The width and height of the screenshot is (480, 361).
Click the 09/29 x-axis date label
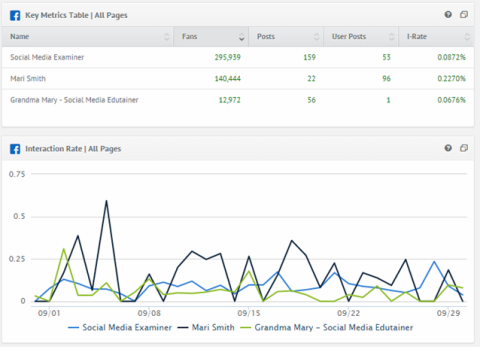pos(448,313)
